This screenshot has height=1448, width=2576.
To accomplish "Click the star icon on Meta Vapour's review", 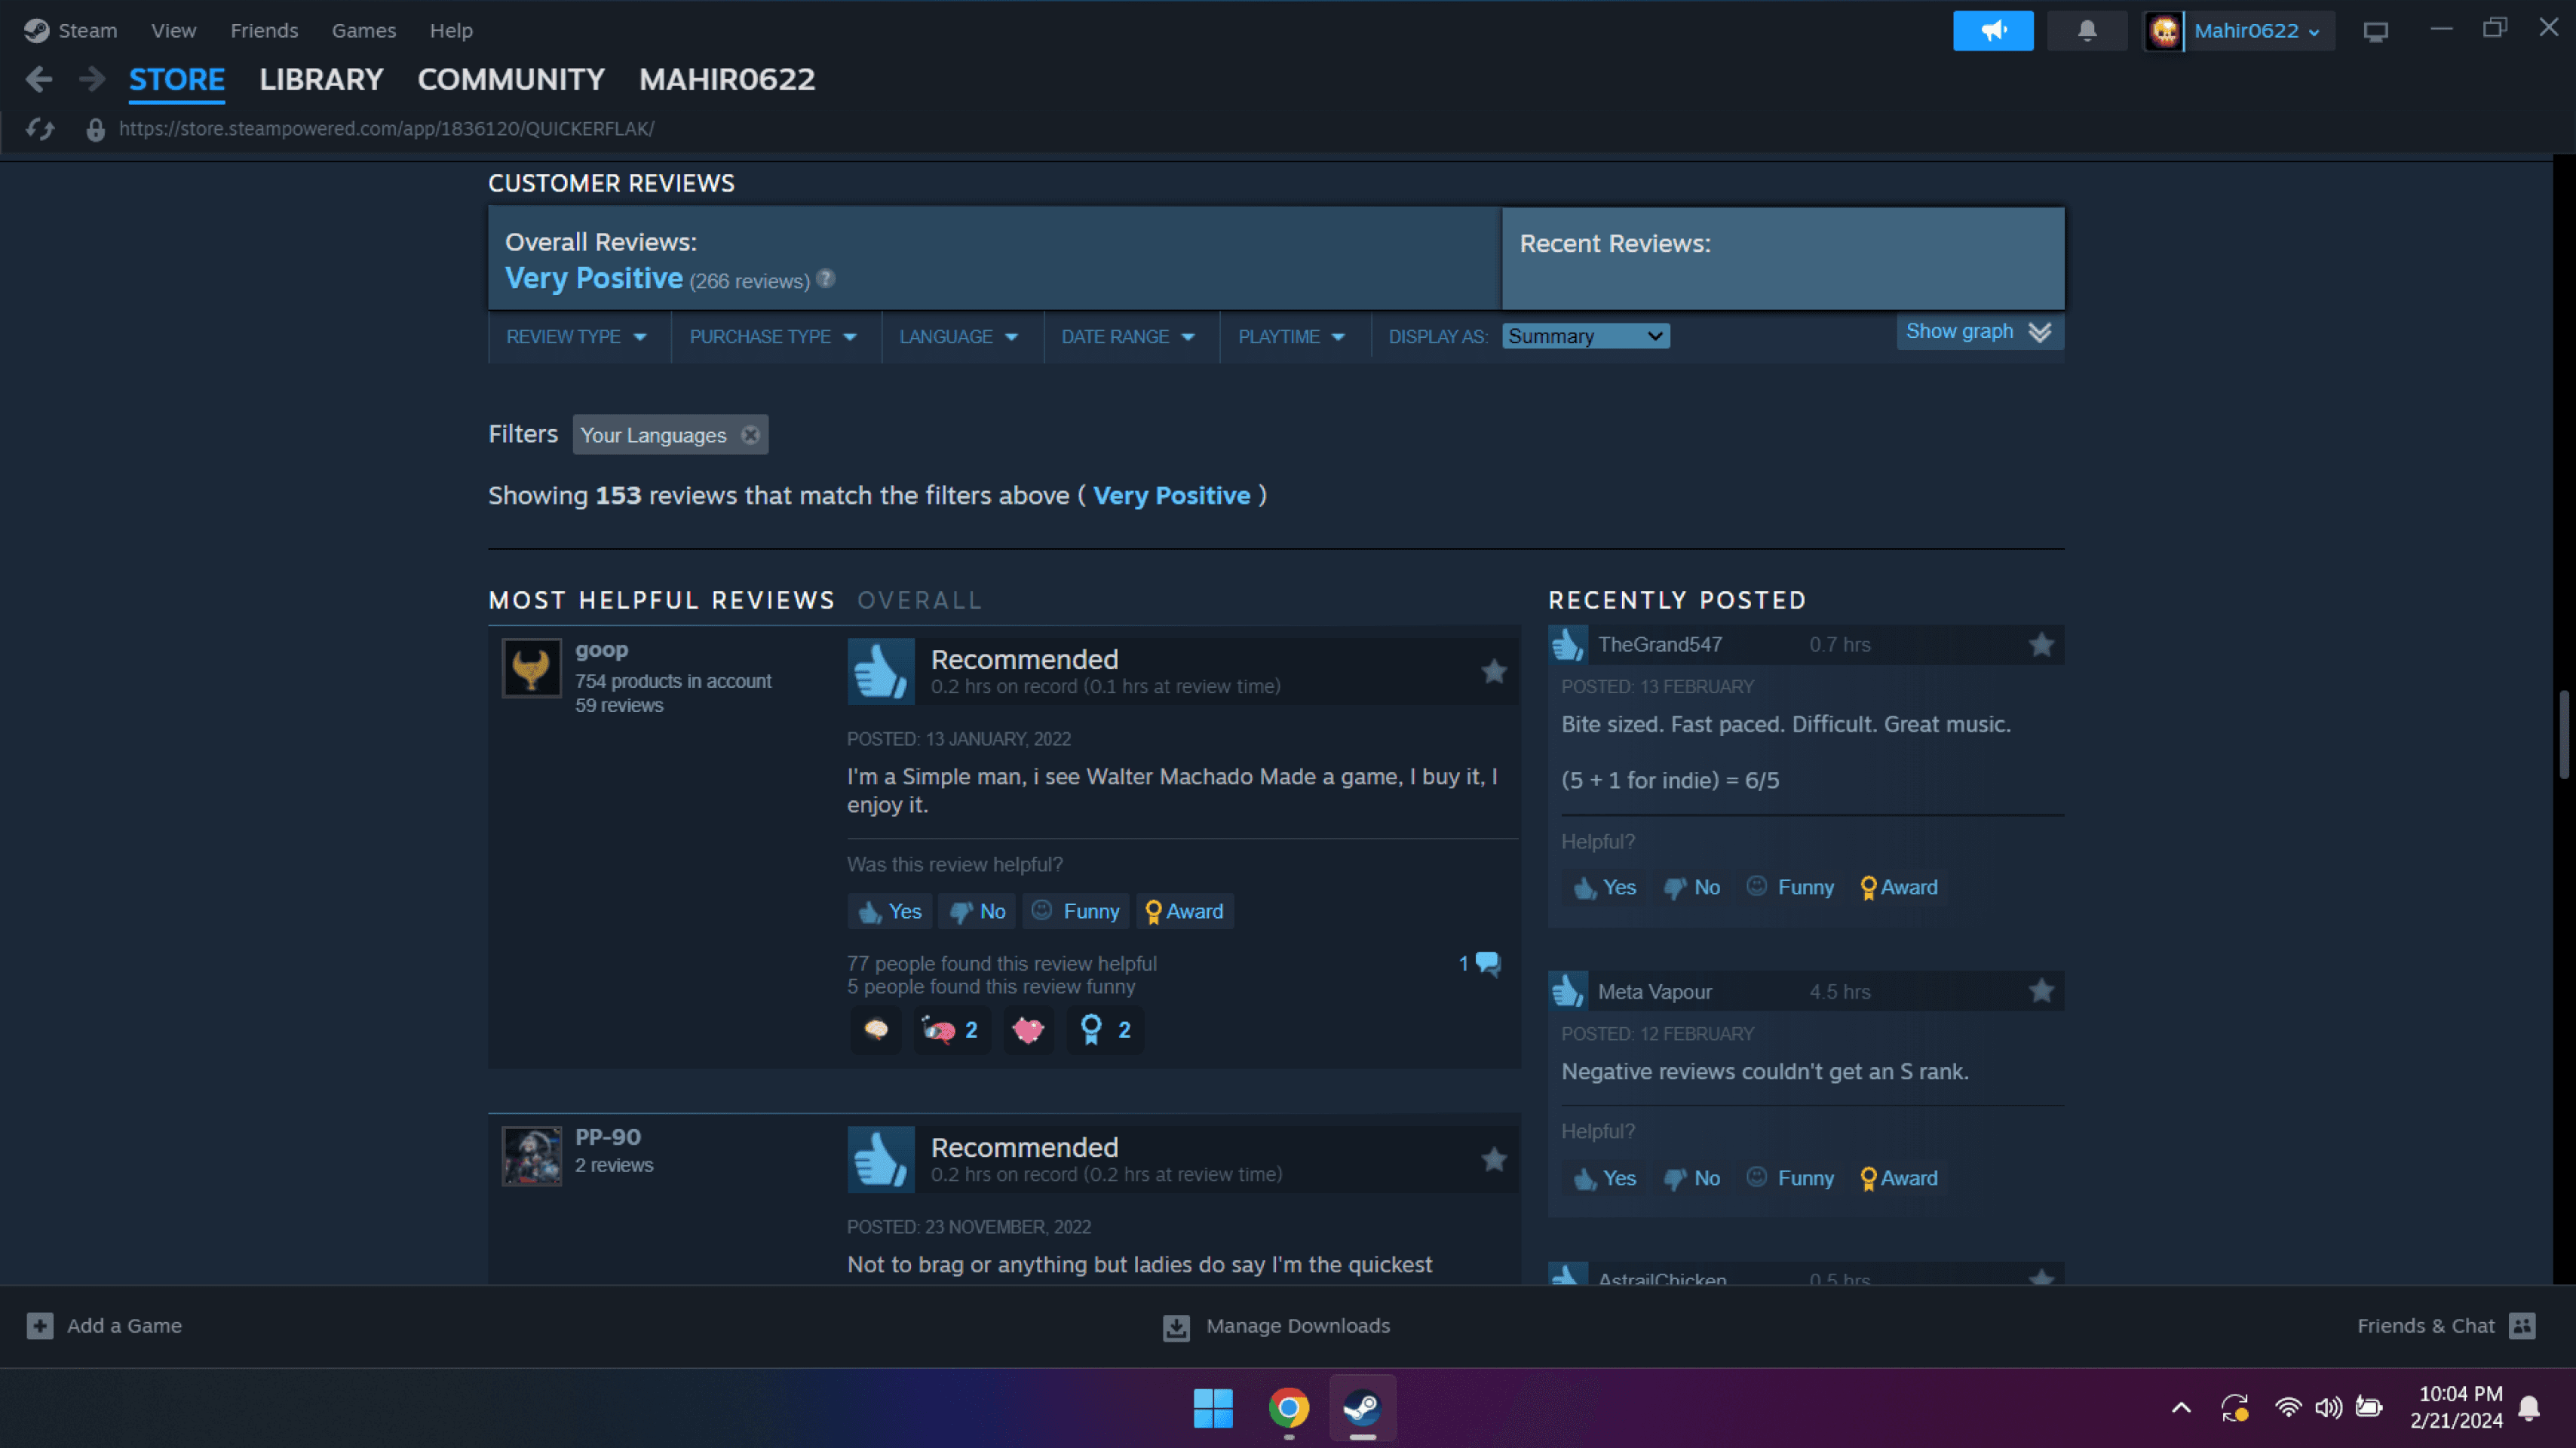I will (x=2041, y=991).
